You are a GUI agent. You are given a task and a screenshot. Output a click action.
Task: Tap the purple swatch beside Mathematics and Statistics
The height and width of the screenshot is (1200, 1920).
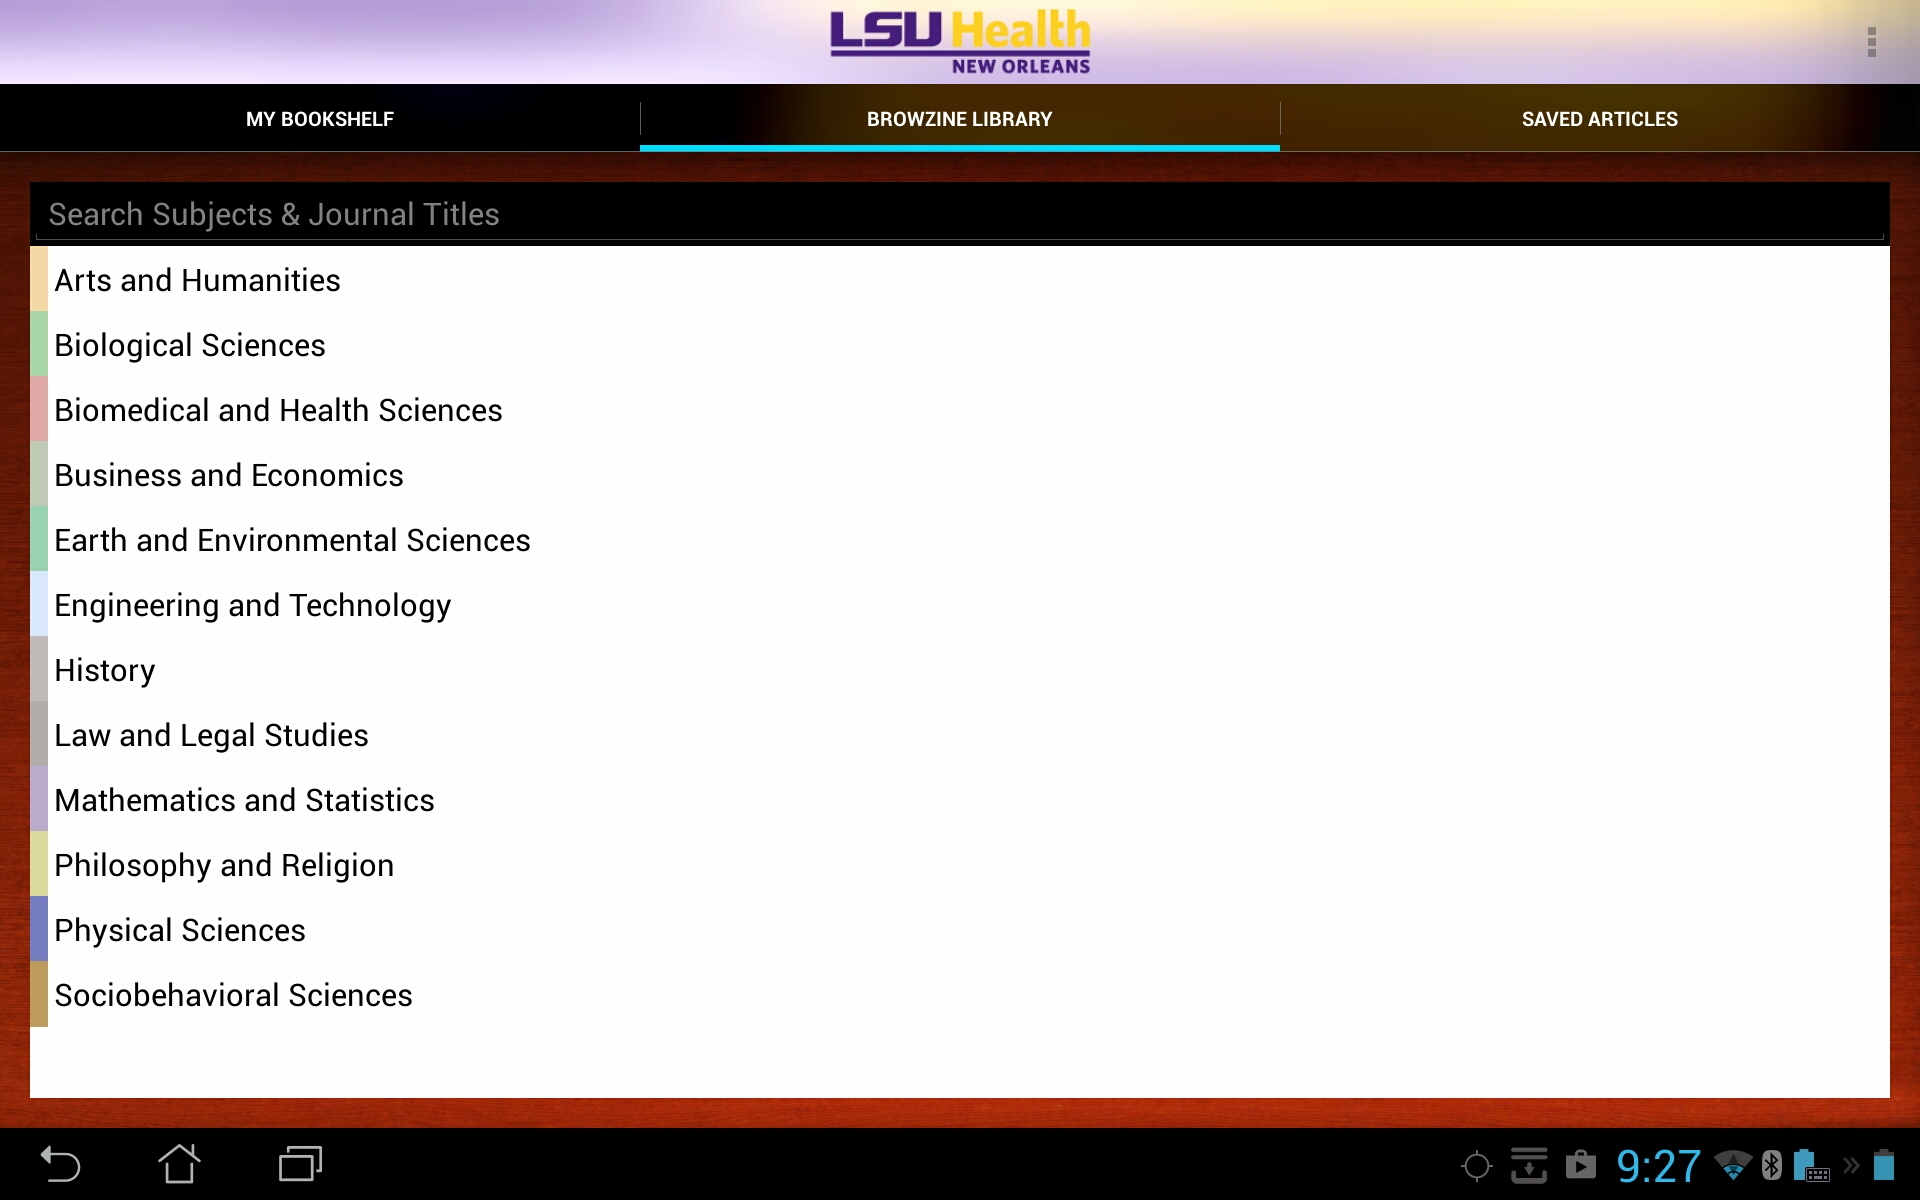pyautogui.click(x=39, y=799)
